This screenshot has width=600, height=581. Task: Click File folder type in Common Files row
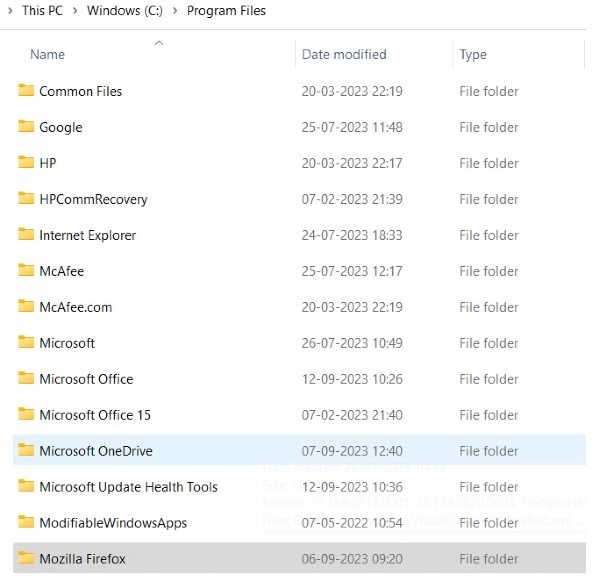click(489, 91)
